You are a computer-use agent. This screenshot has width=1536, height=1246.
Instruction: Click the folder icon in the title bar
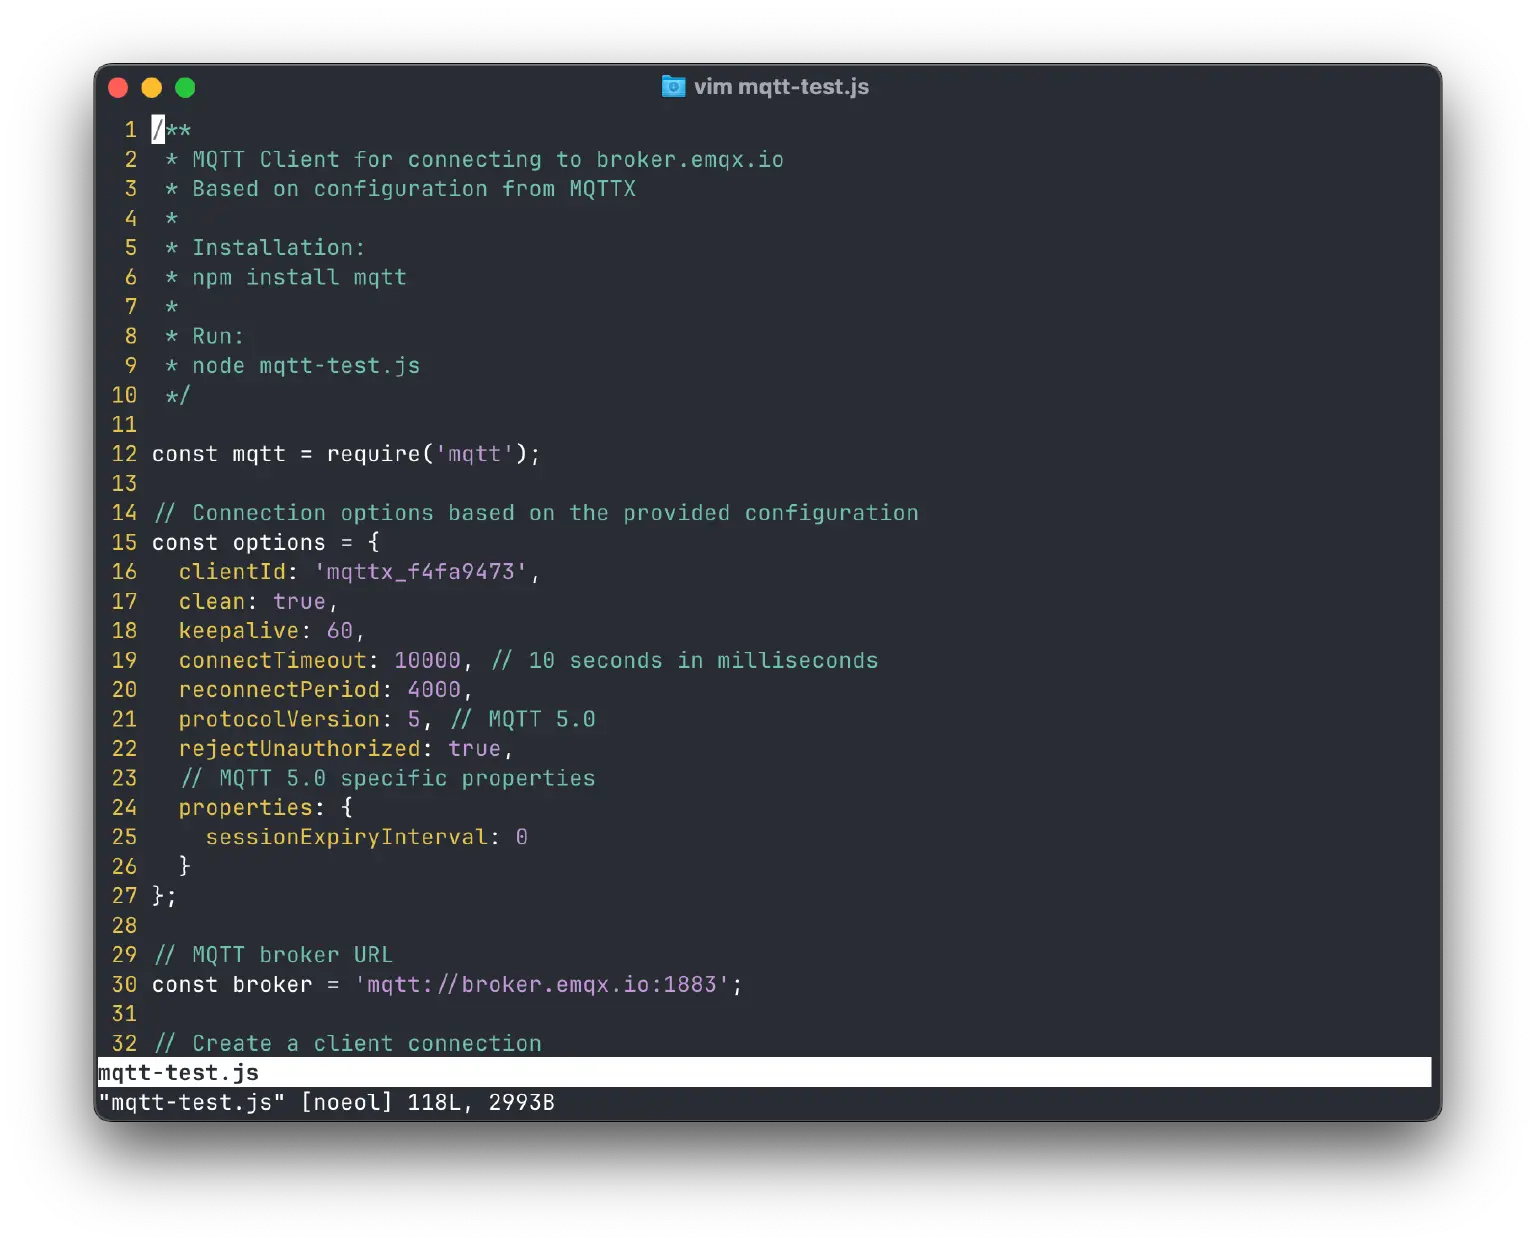click(673, 87)
